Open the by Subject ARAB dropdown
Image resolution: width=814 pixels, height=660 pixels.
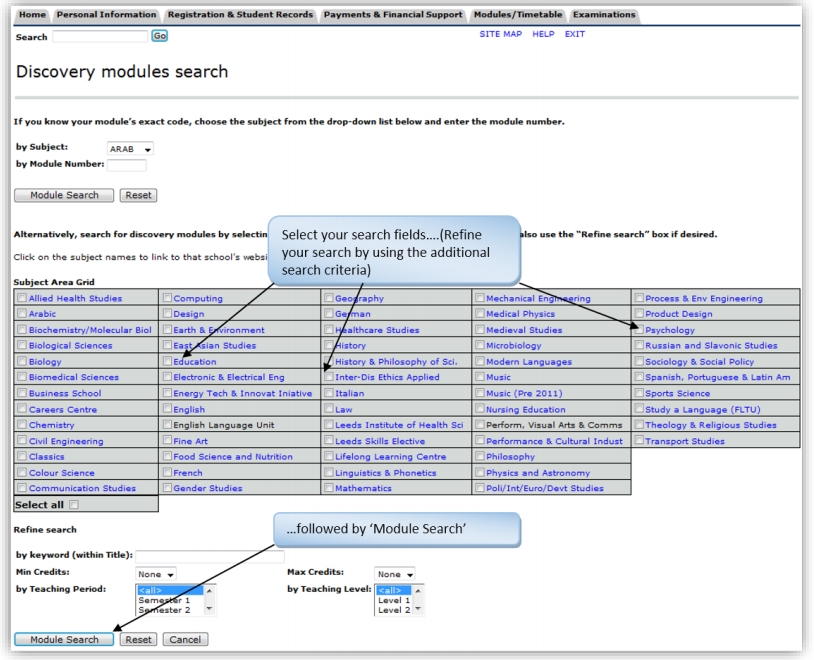pos(130,149)
